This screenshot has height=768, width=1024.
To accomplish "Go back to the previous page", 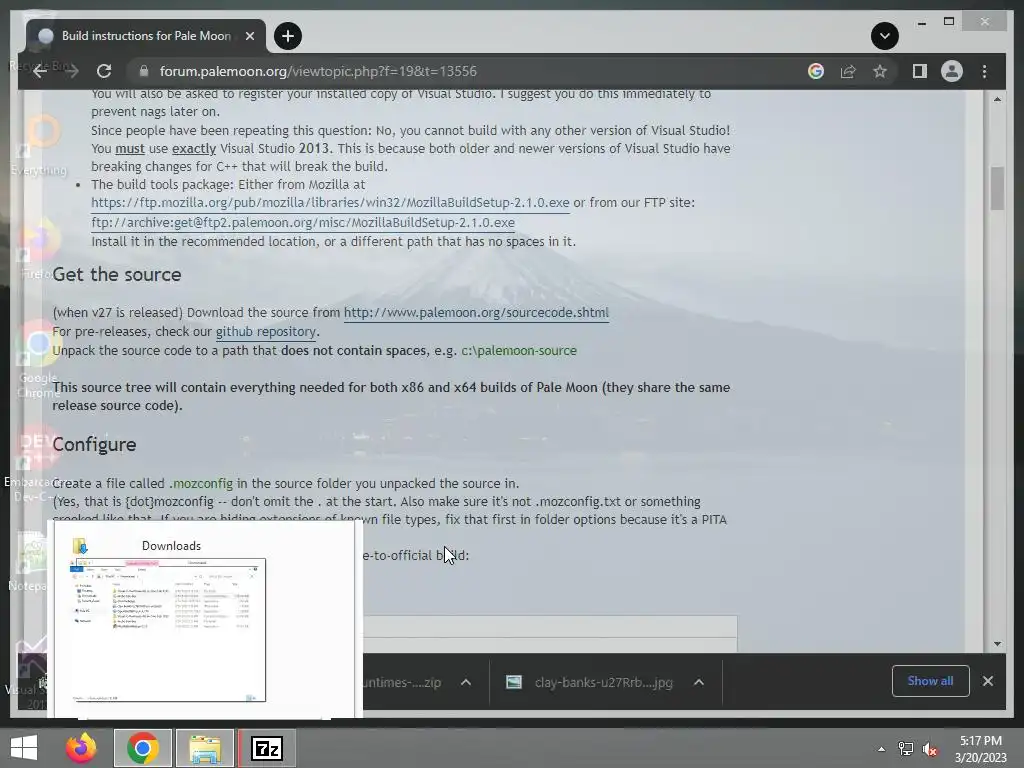I will [40, 71].
